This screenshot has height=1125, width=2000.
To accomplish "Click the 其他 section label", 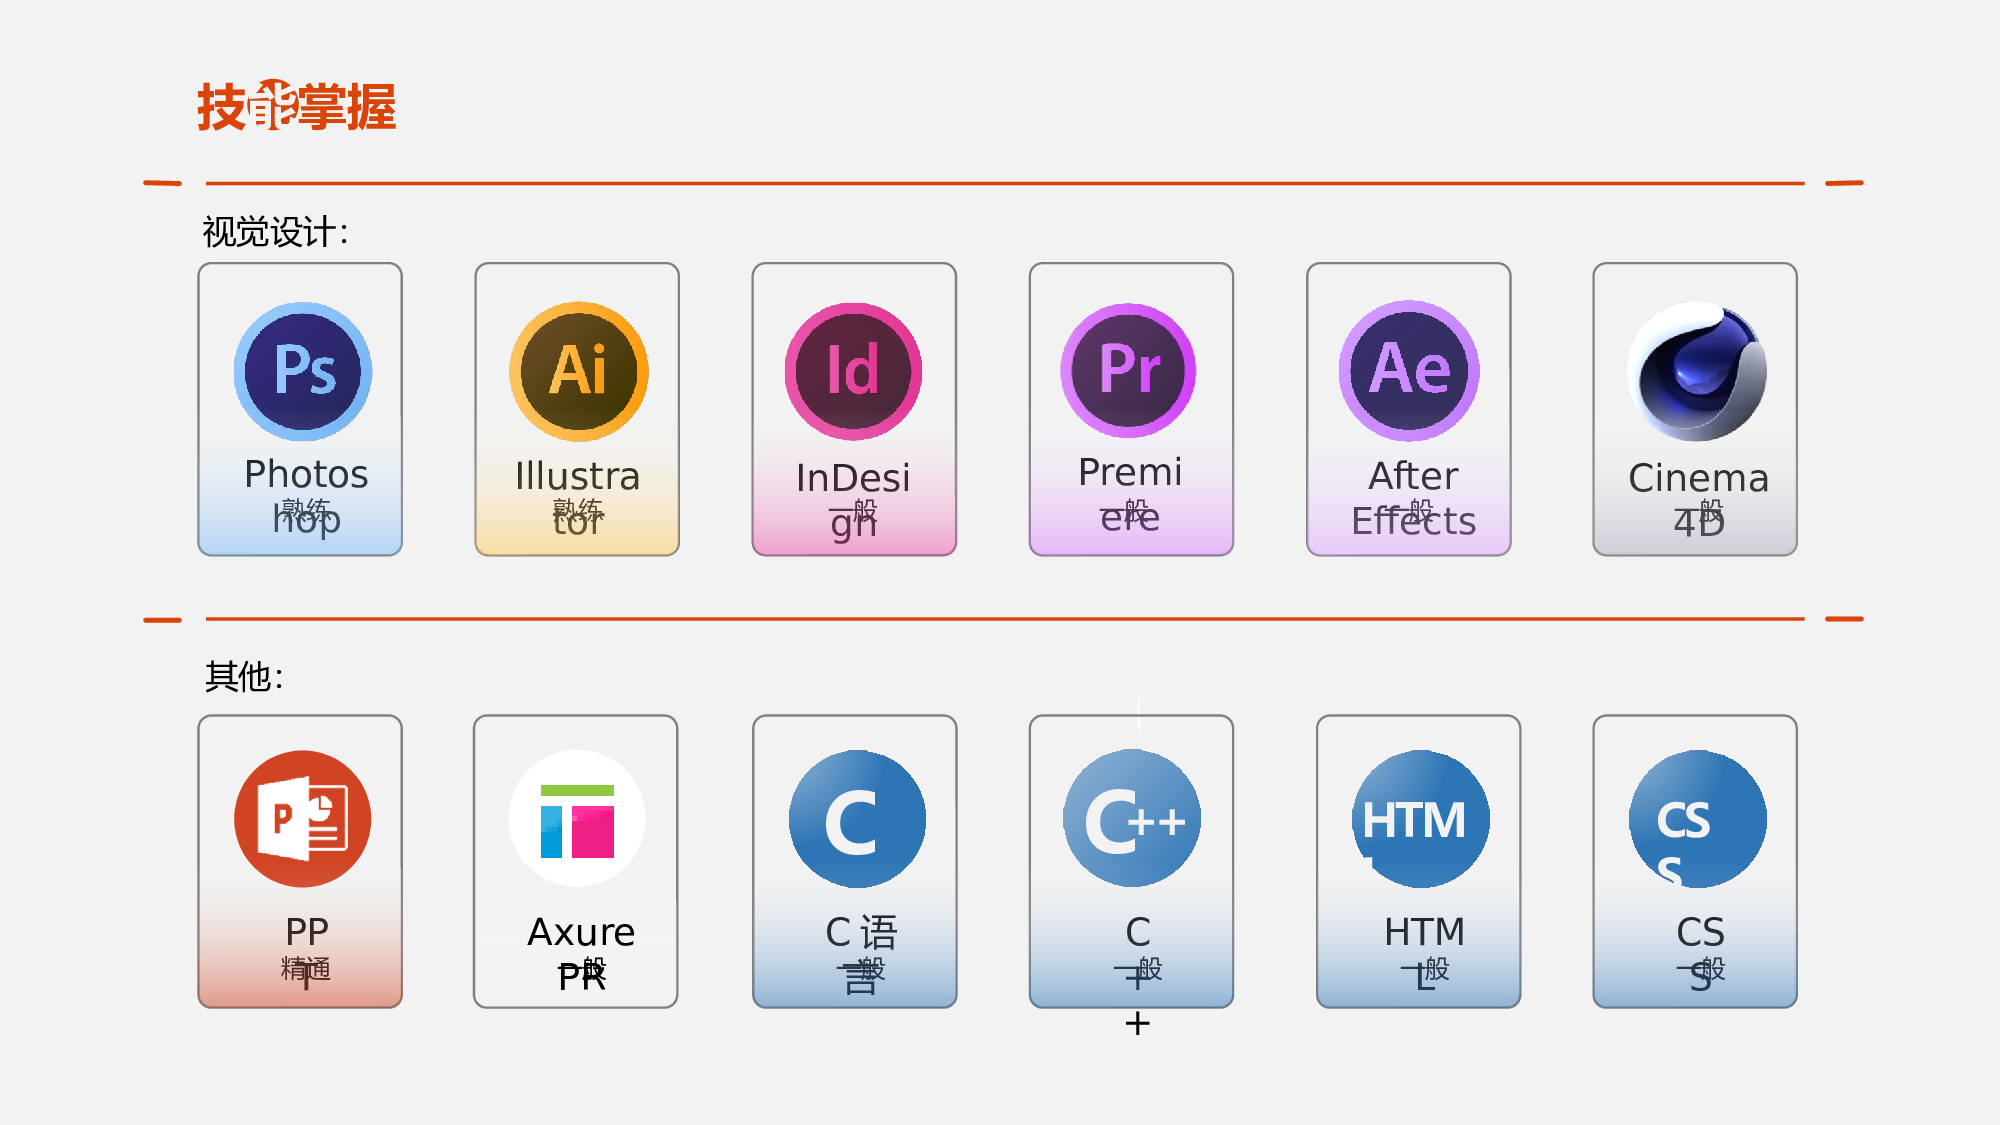I will coord(244,677).
